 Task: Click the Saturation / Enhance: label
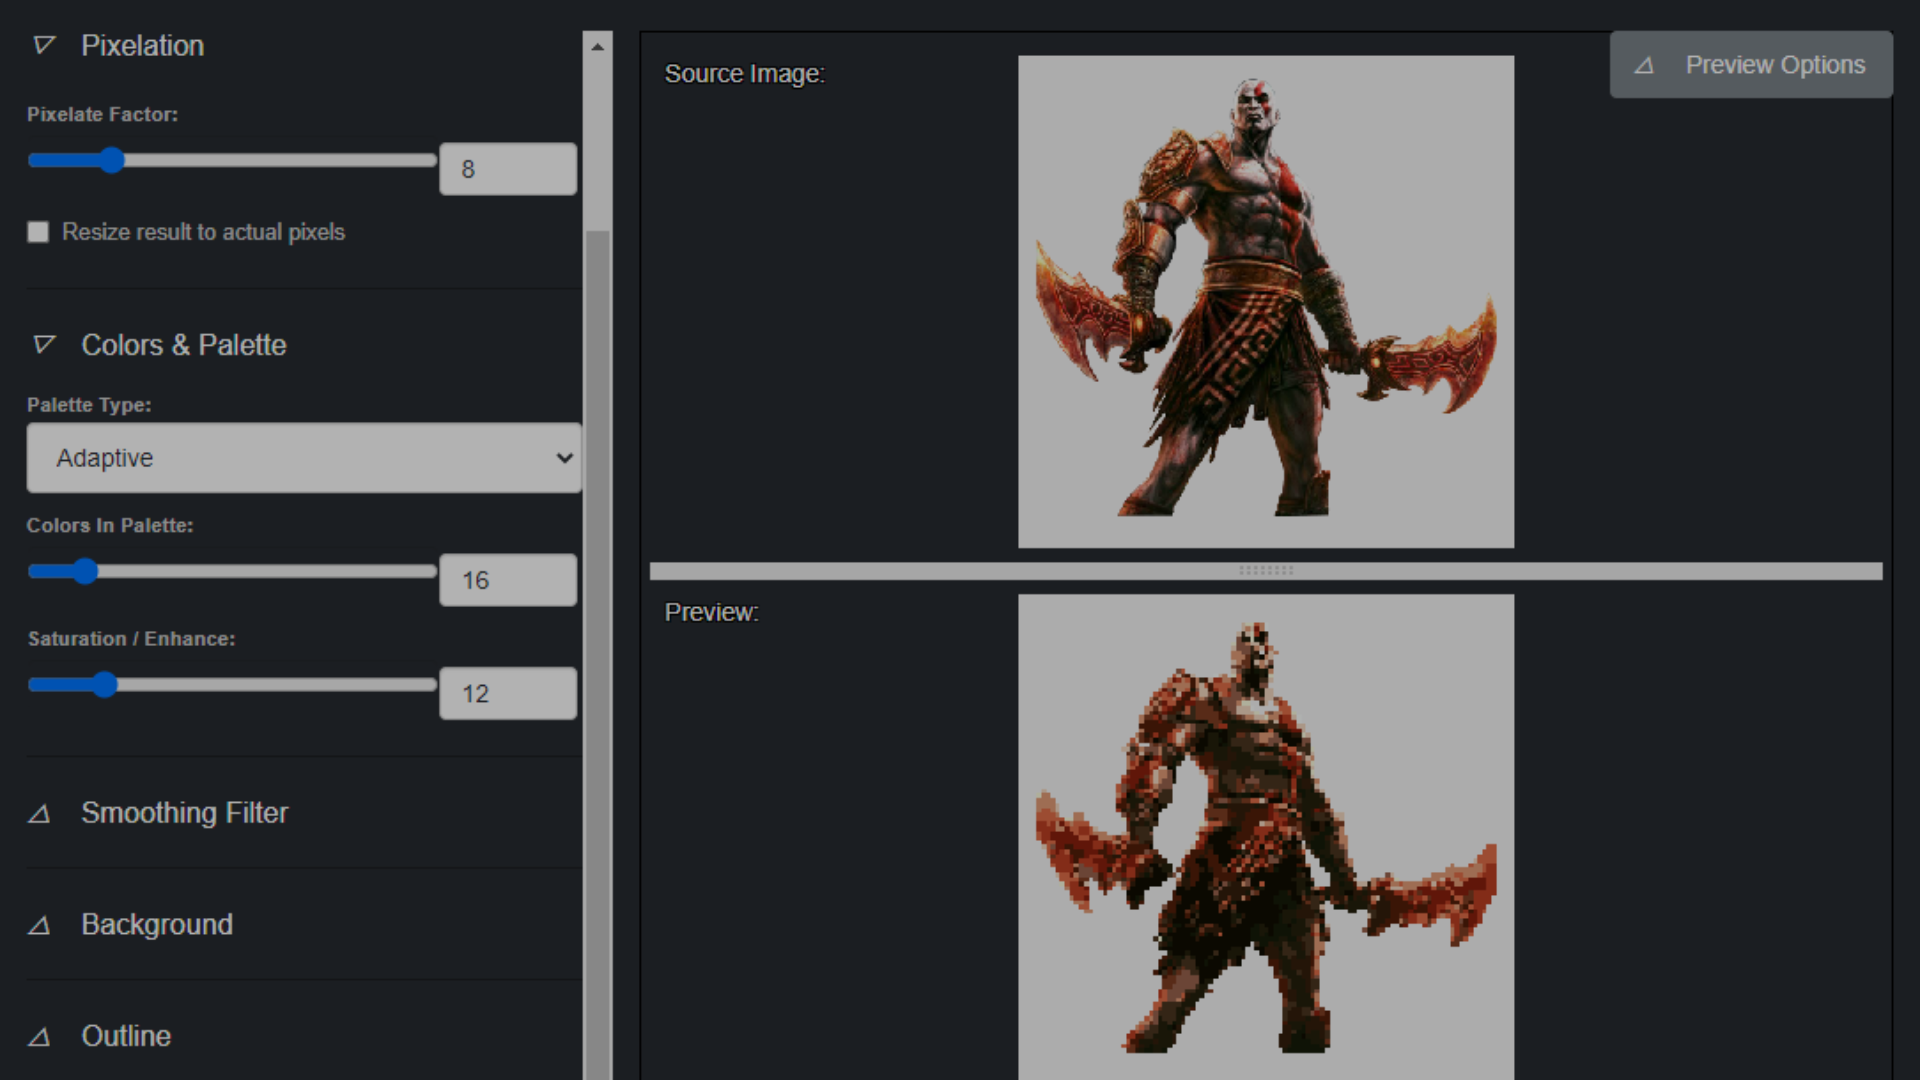[x=132, y=639]
